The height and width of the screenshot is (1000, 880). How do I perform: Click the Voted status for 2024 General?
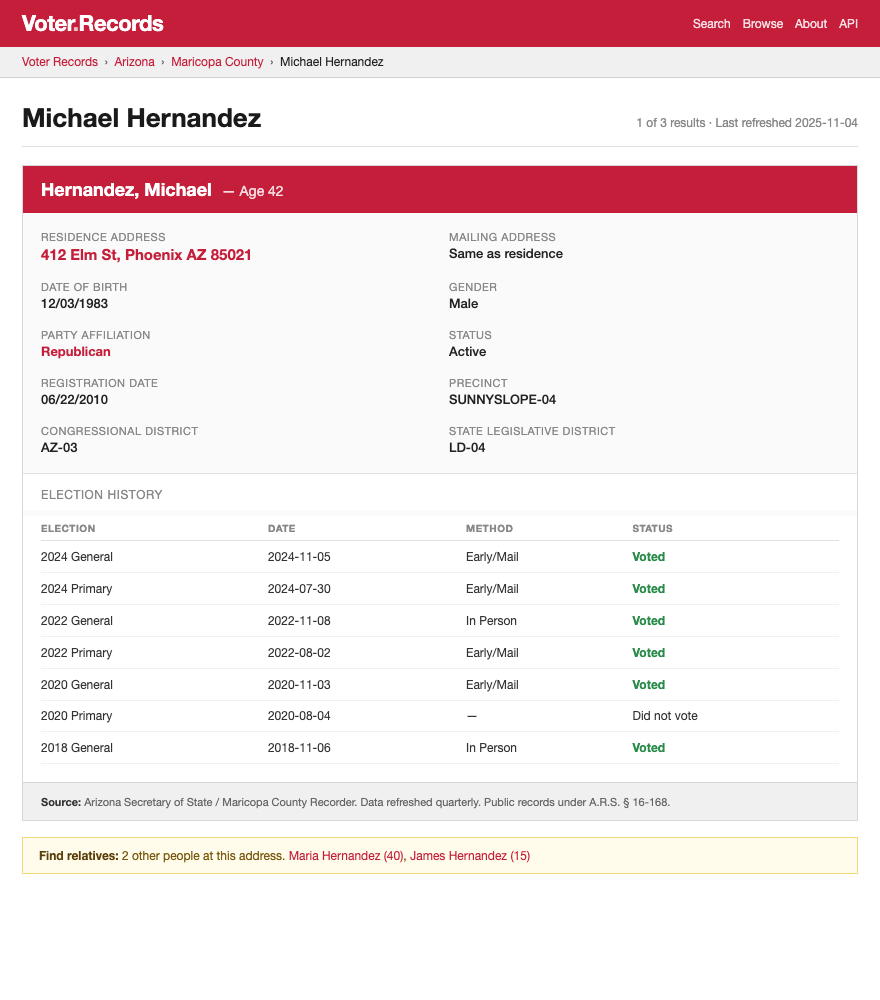(648, 556)
